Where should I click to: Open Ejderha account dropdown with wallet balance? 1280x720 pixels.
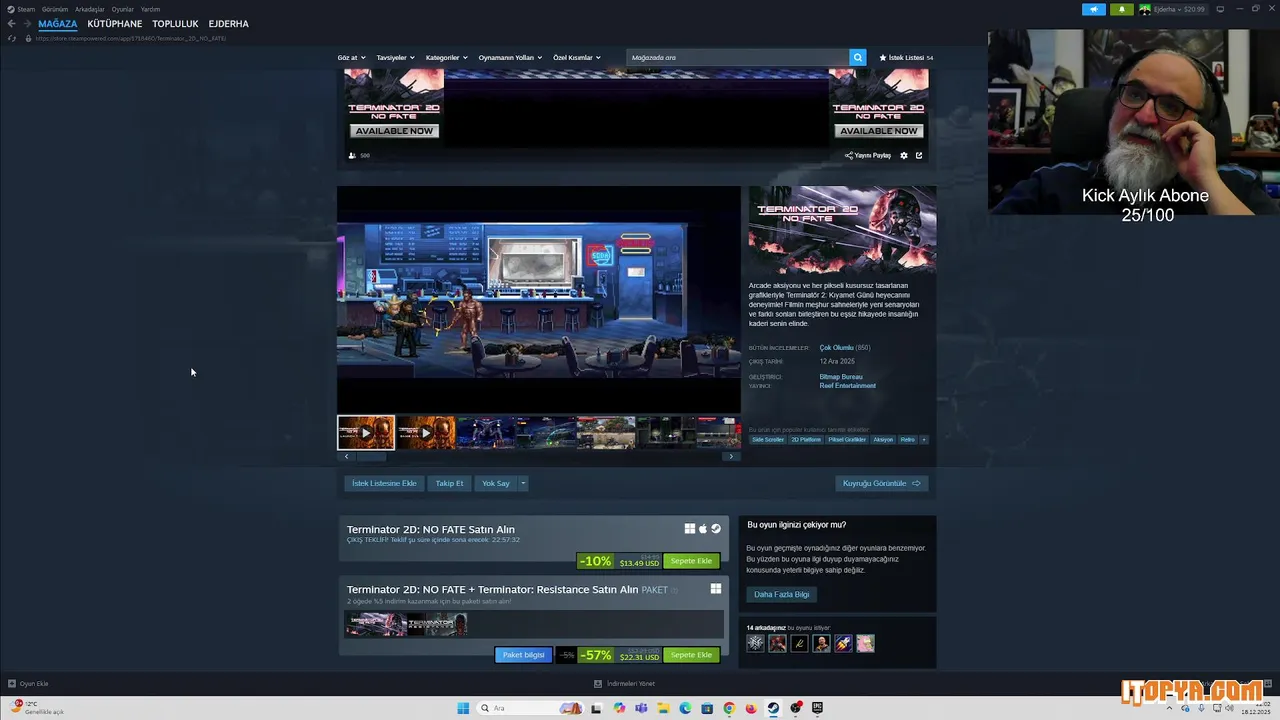(1173, 9)
